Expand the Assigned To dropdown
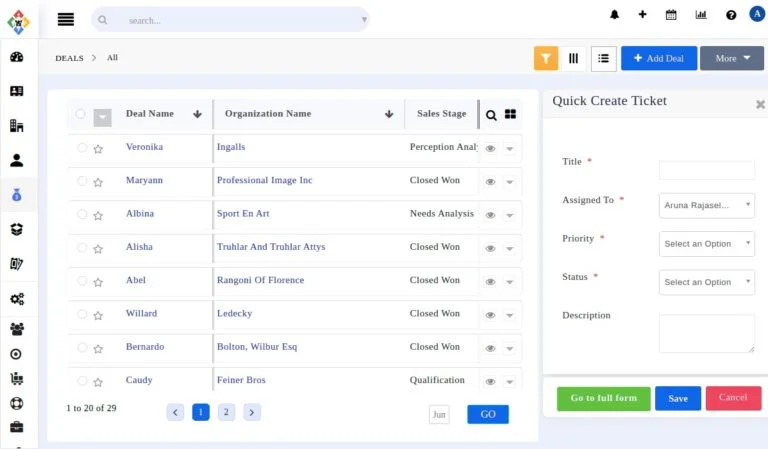Viewport: 768px width, 449px height. click(x=707, y=205)
